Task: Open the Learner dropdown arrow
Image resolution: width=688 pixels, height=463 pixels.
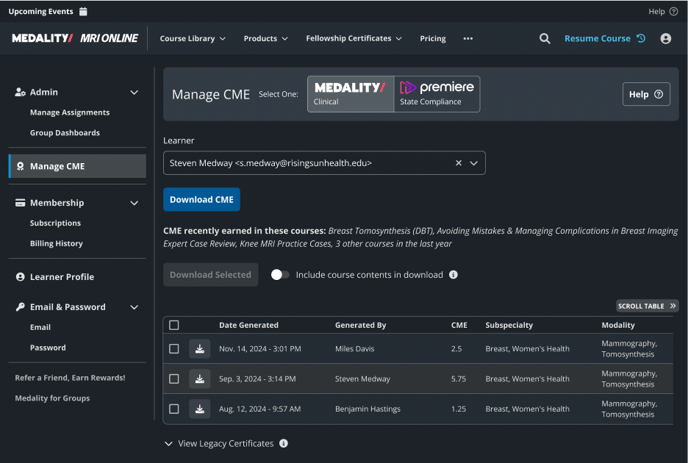Action: coord(474,163)
